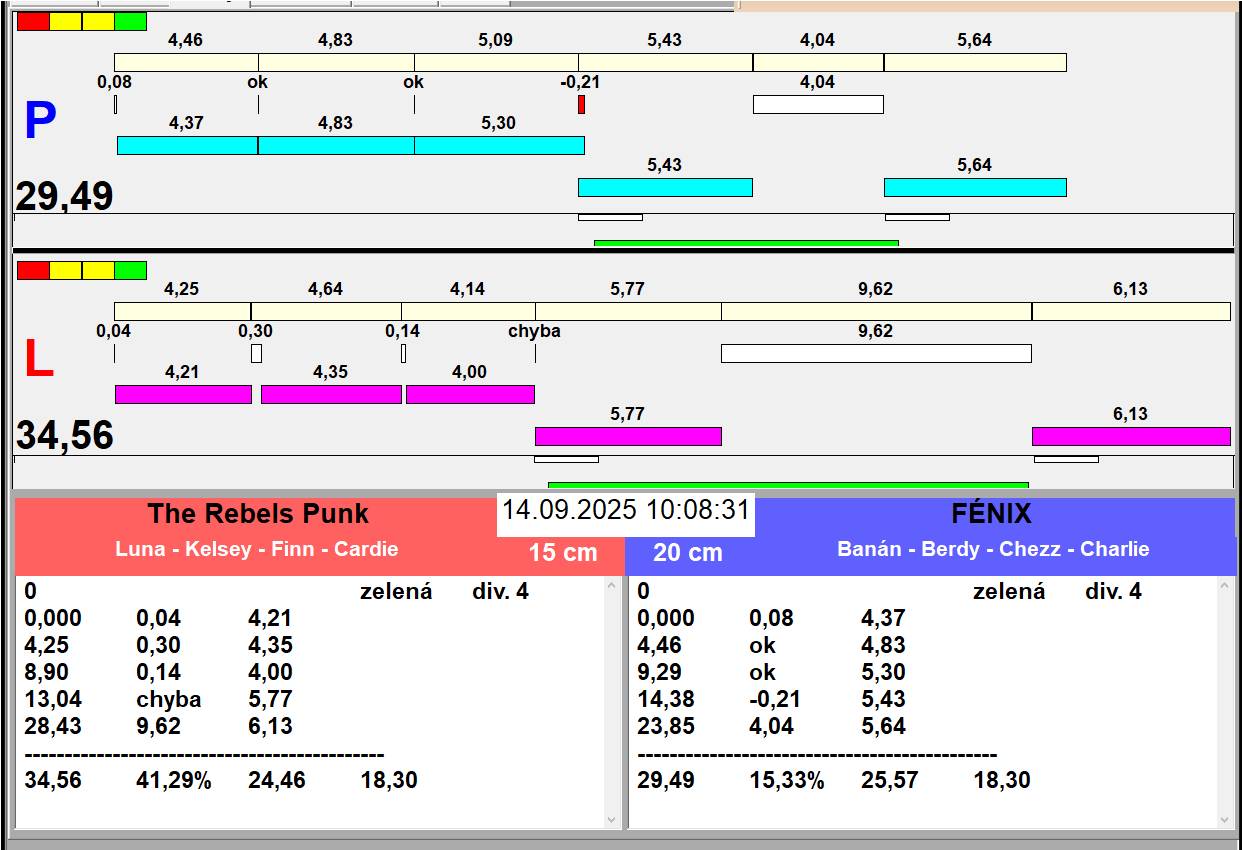Select the cyan 5,30 run bar
Screen dimensions: 1242x850
click(x=499, y=145)
